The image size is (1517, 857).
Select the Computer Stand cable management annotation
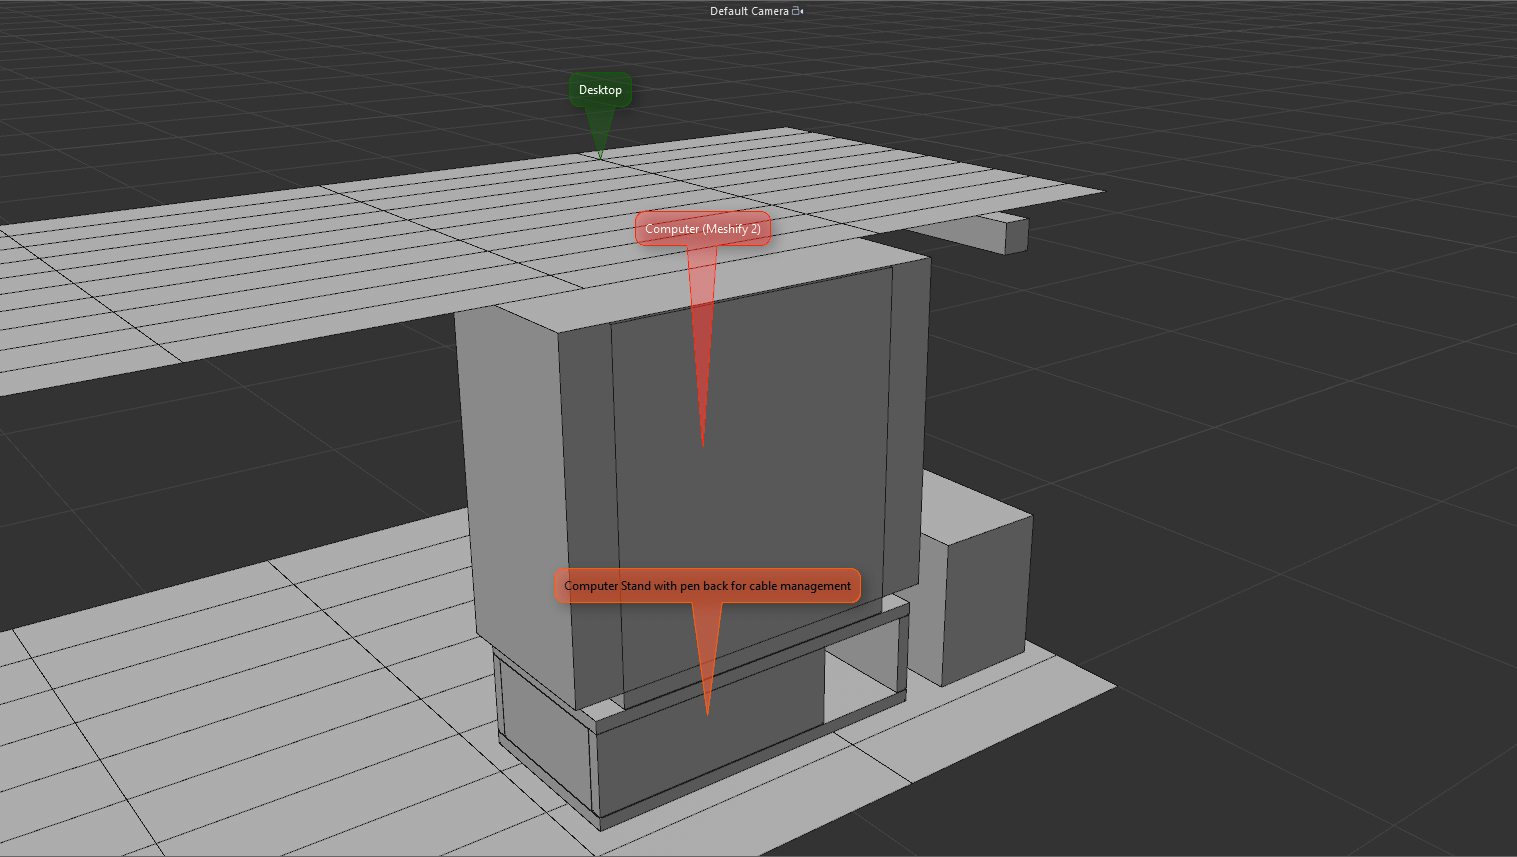click(707, 586)
